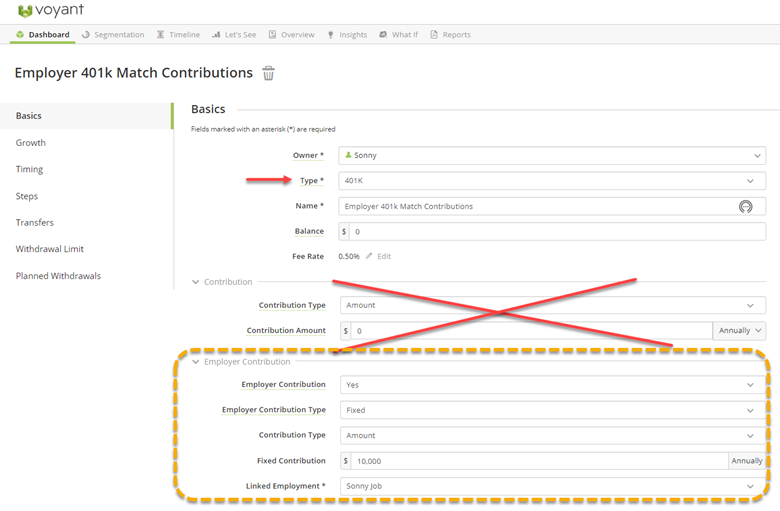This screenshot has width=780, height=511.
Task: Go to the Timeline tab
Action: [x=179, y=35]
